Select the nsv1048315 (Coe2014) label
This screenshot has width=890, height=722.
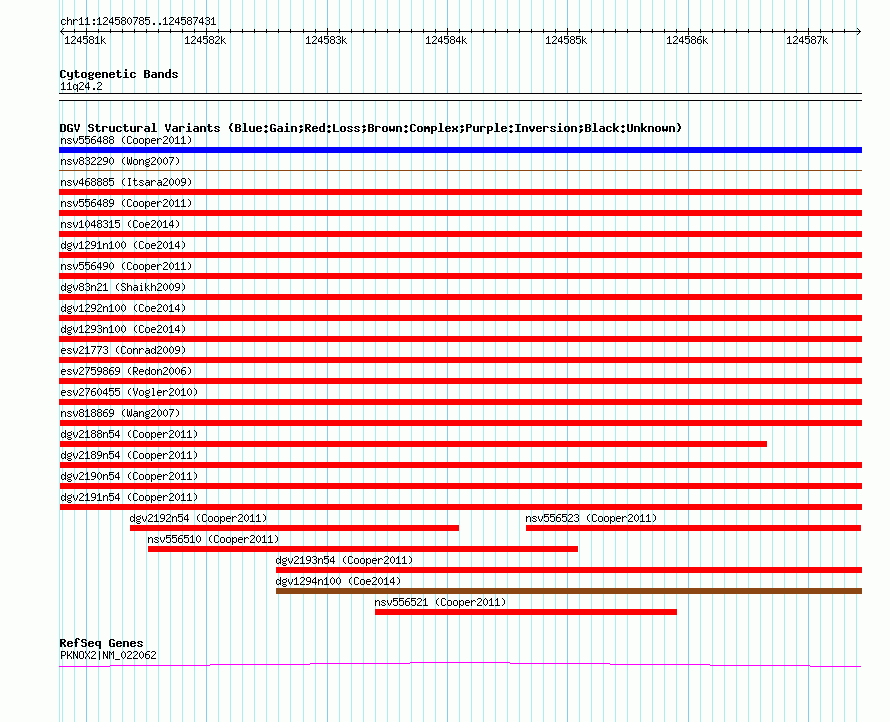pos(120,224)
